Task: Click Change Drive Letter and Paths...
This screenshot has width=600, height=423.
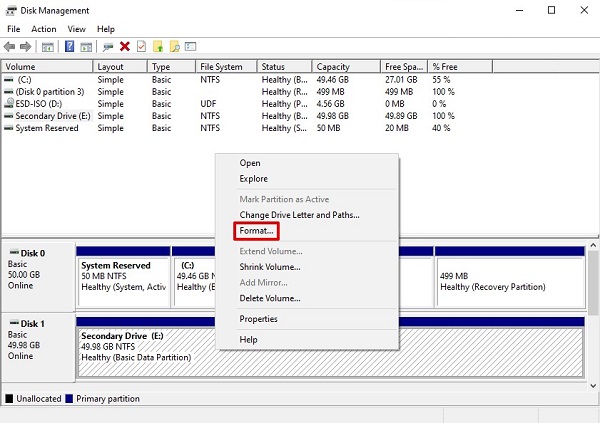Action: [299, 215]
